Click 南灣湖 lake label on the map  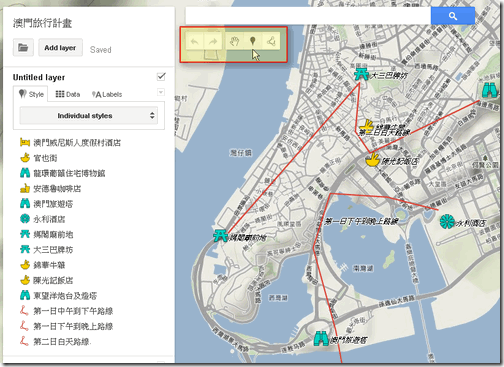point(363,268)
